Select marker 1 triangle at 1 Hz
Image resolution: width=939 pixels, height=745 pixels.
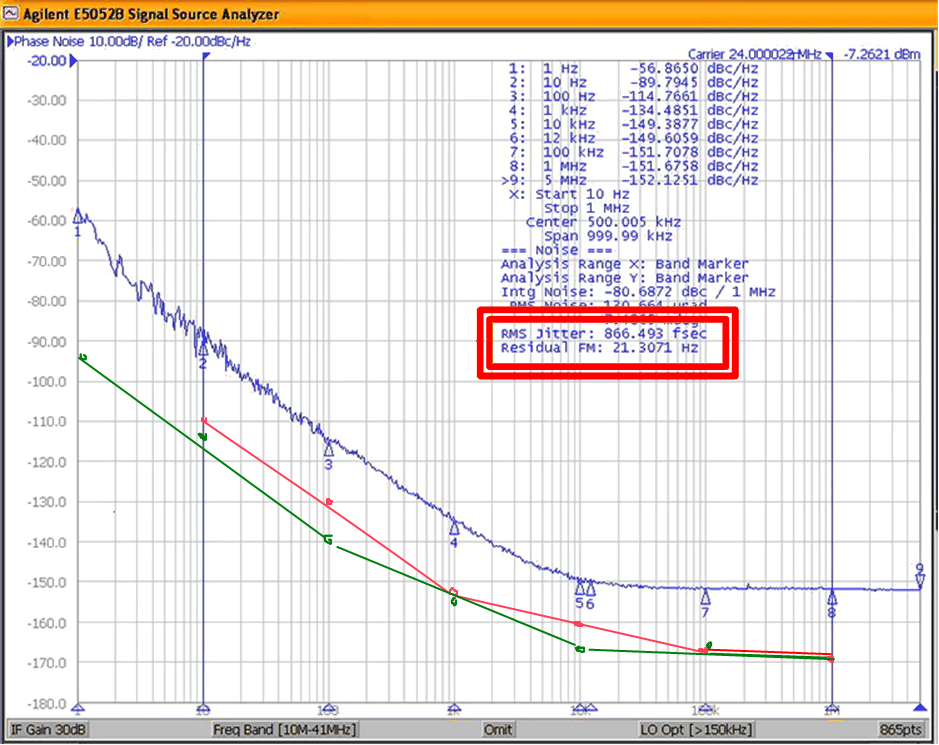(78, 215)
